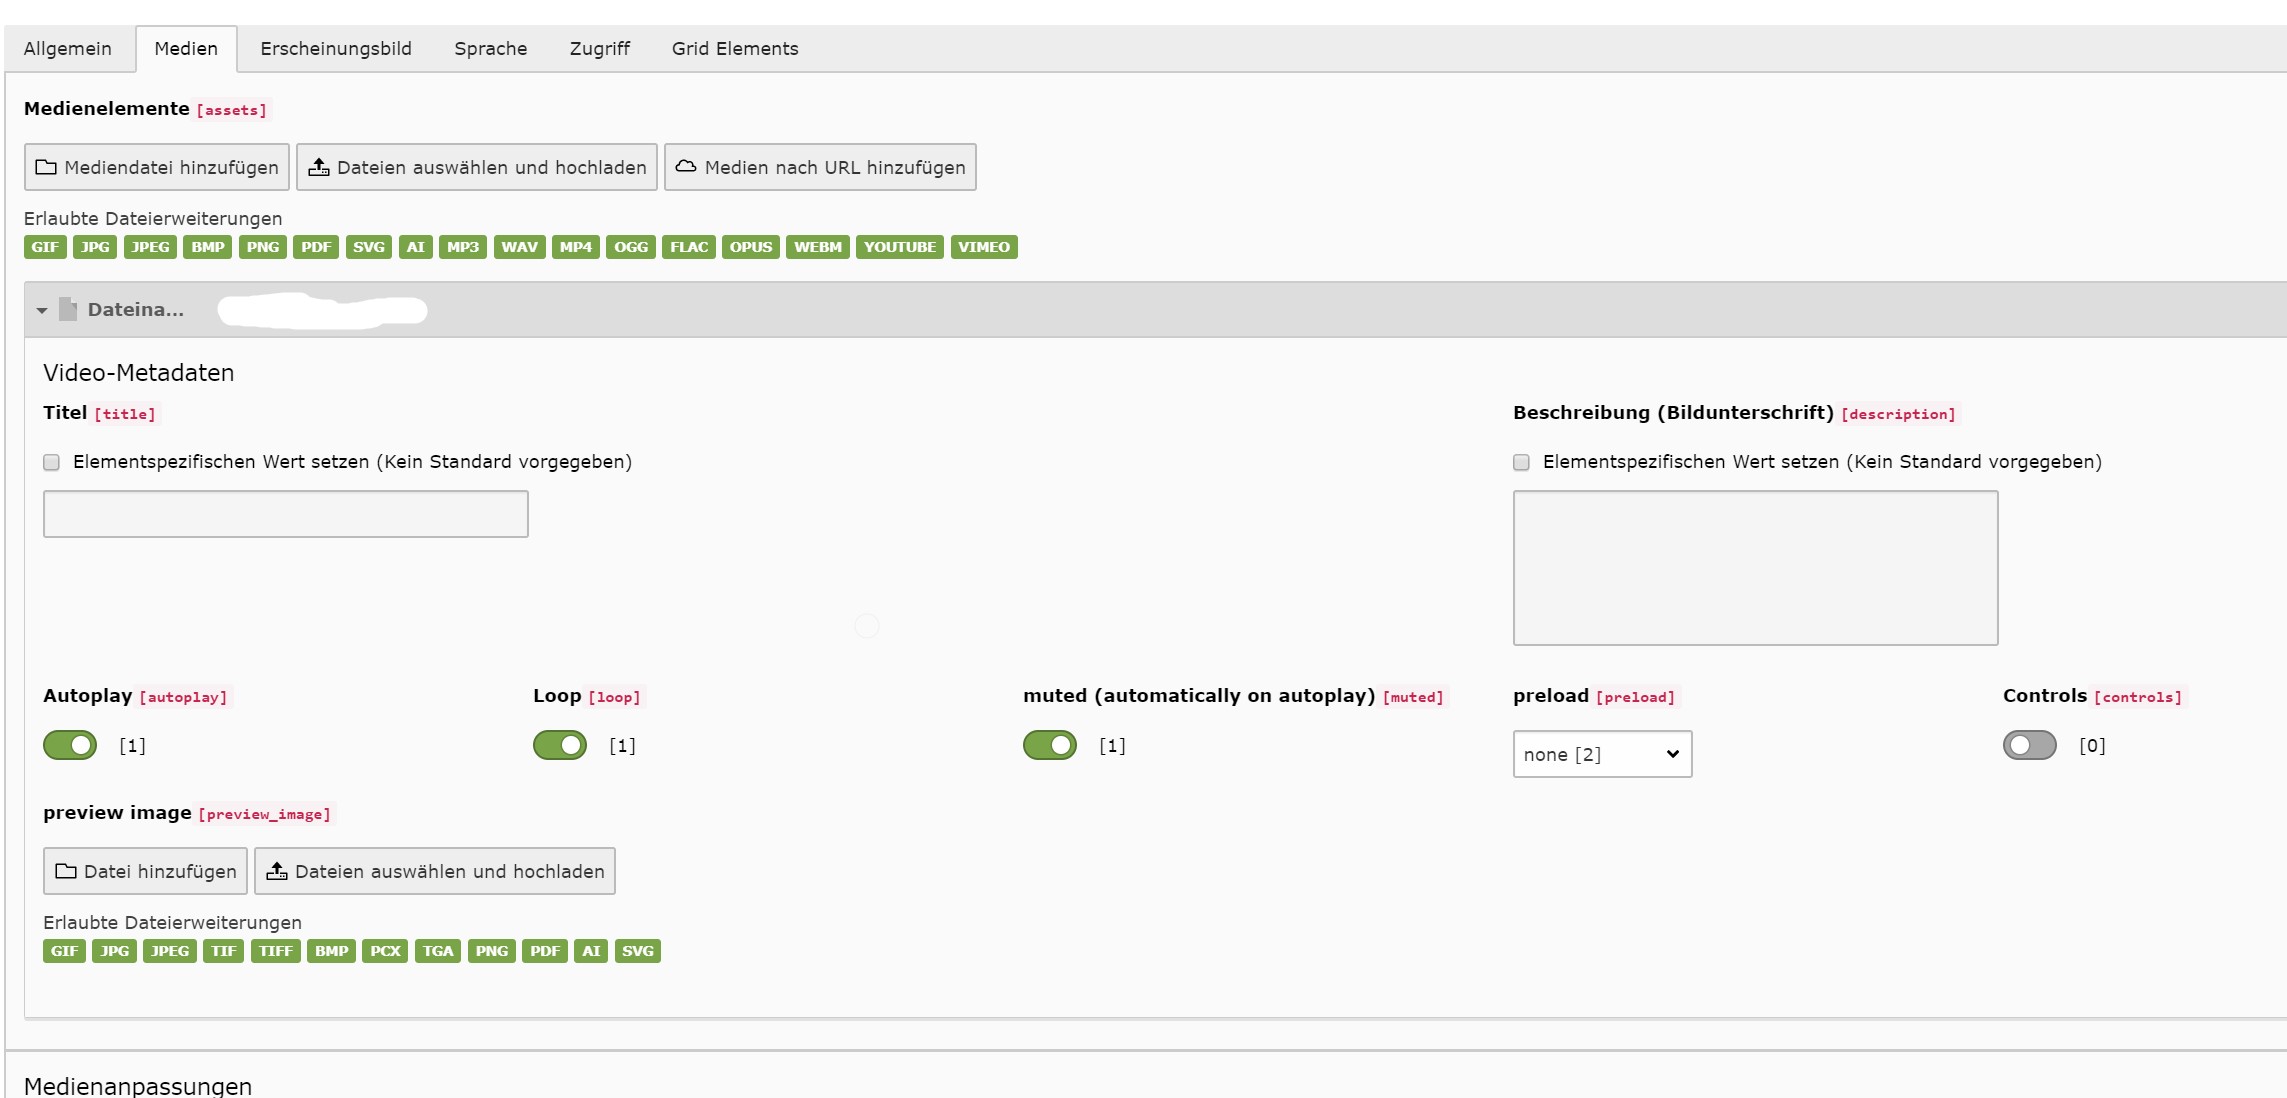The image size is (2287, 1098).
Task: Click the Video-Metadaten heading
Action: [139, 373]
